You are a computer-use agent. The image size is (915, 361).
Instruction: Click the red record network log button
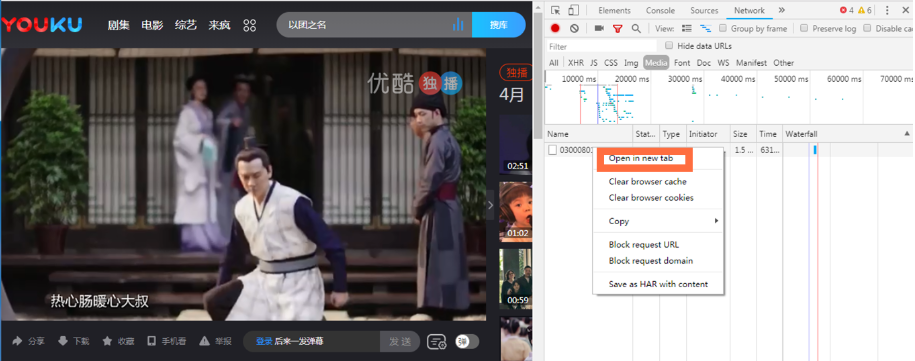[x=556, y=28]
